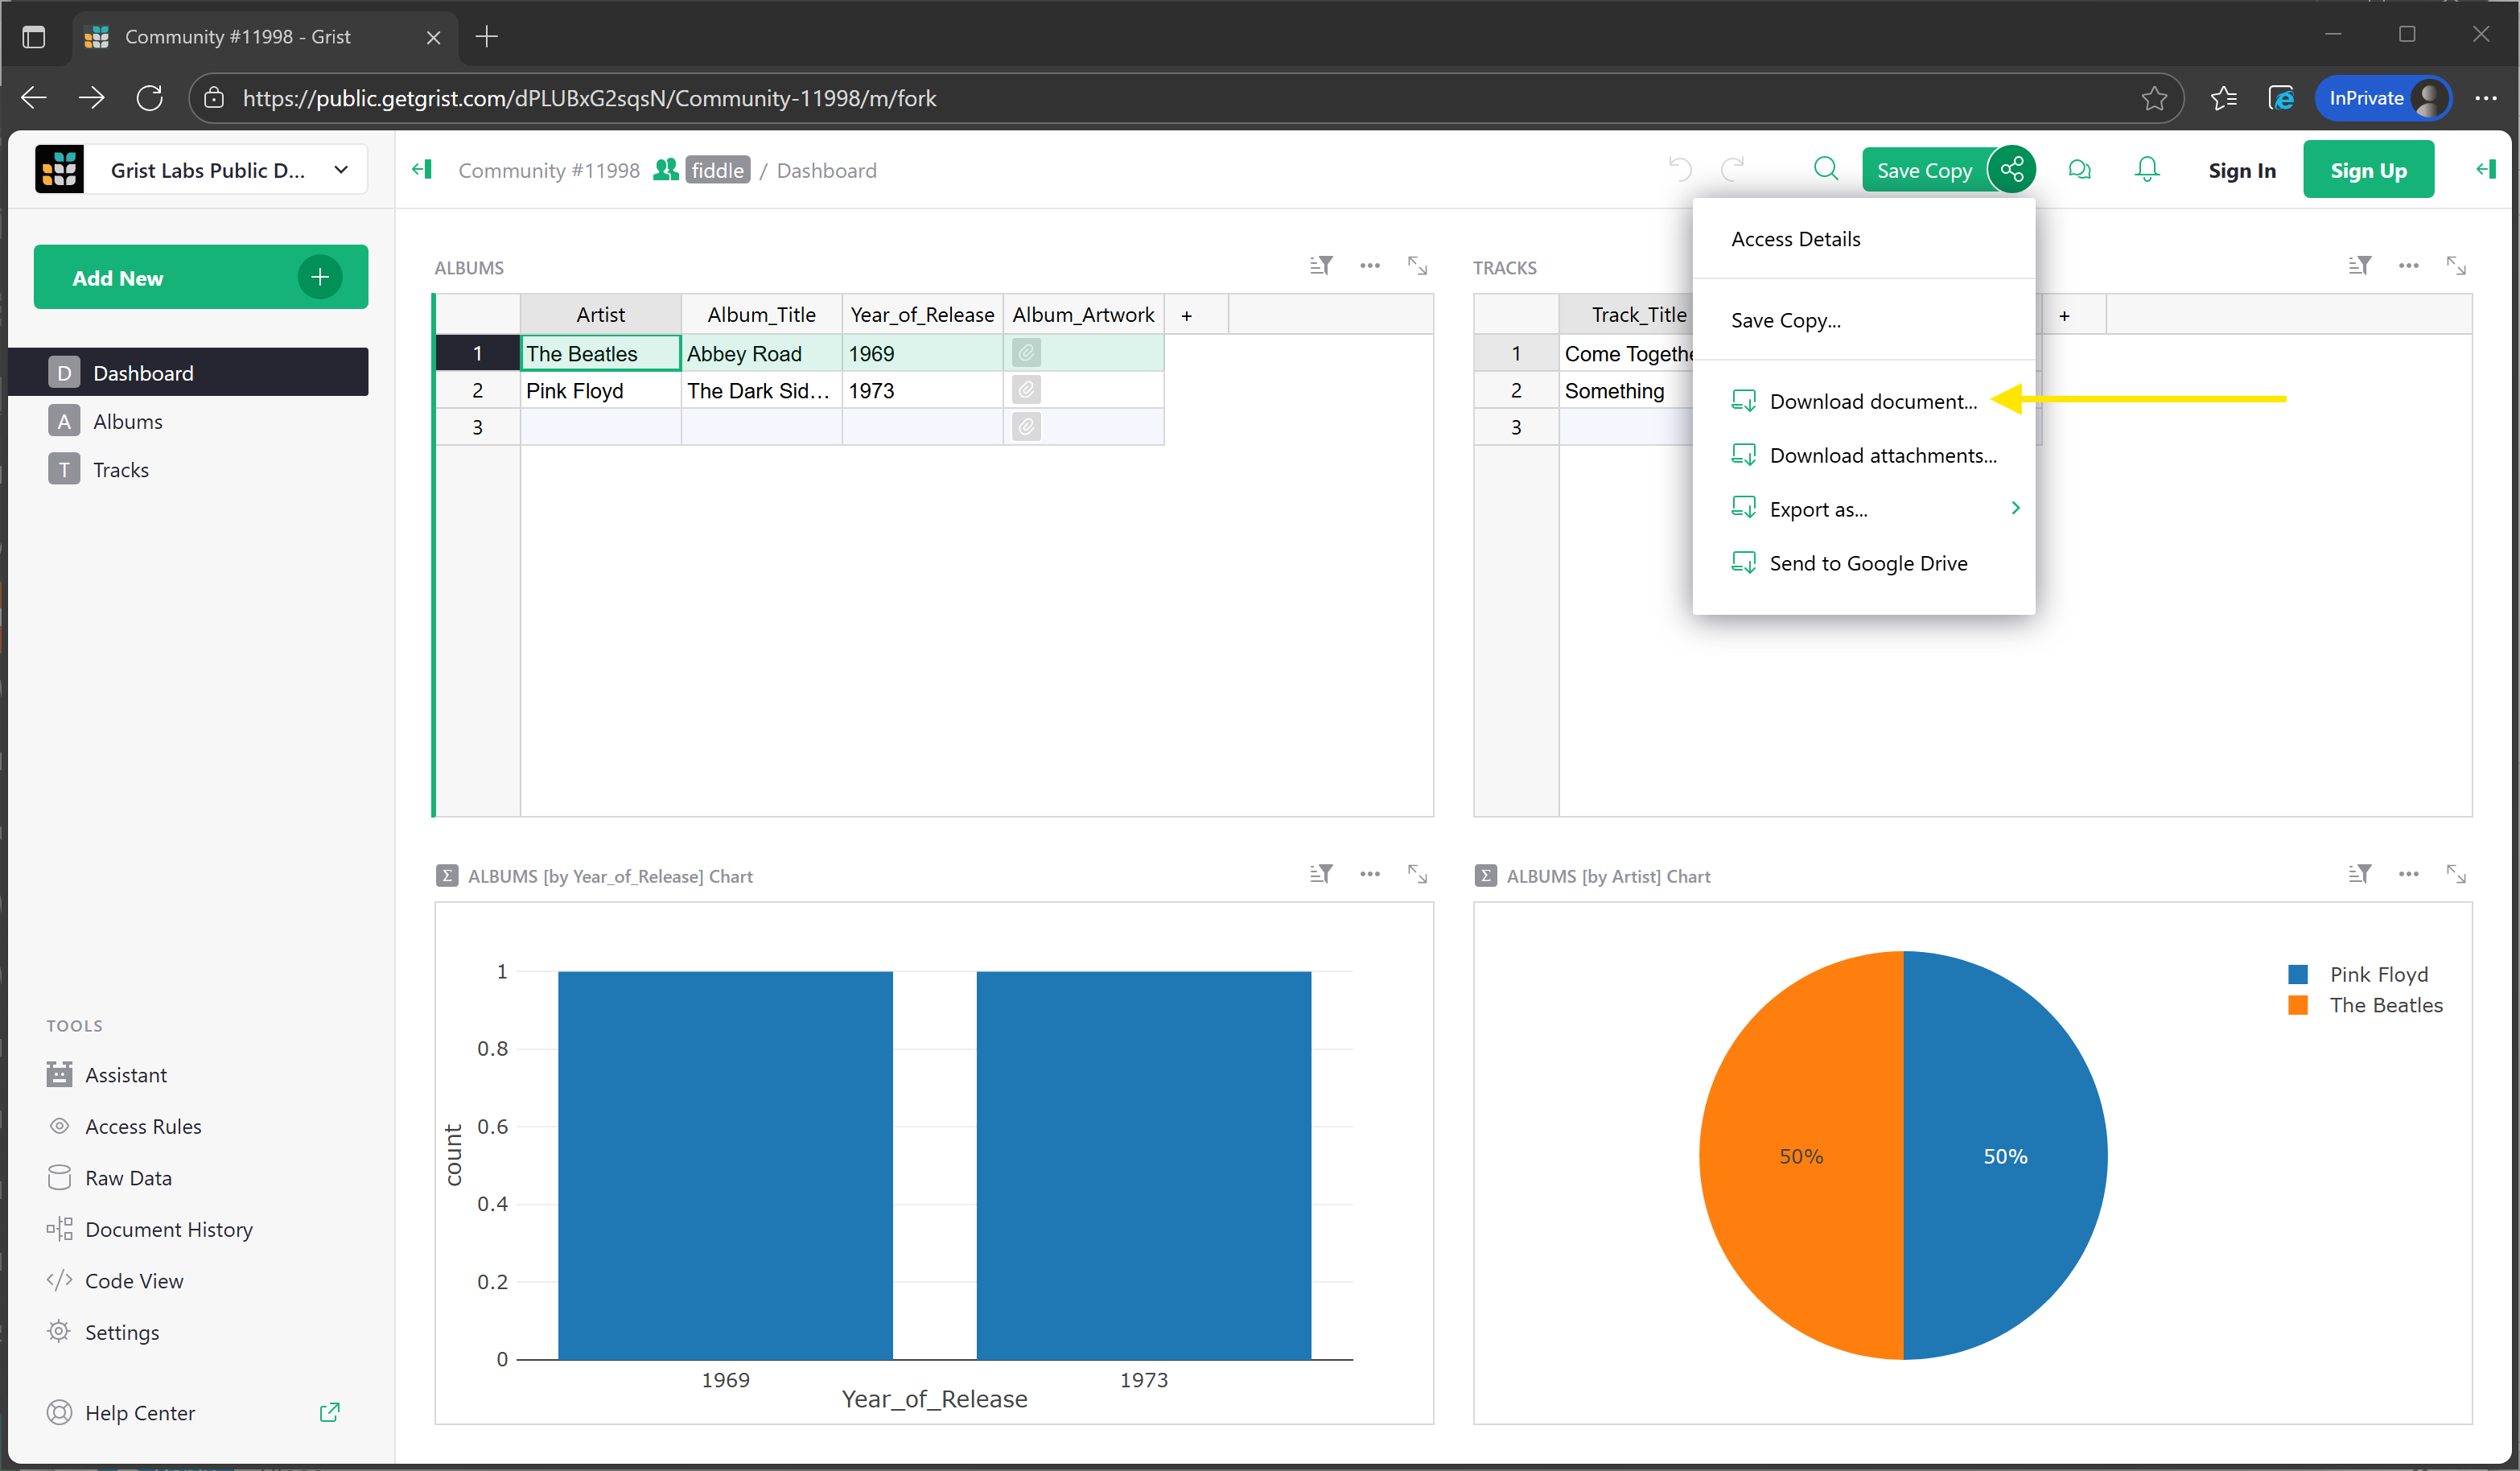
Task: Collapse the left navigation panel
Action: tap(422, 170)
